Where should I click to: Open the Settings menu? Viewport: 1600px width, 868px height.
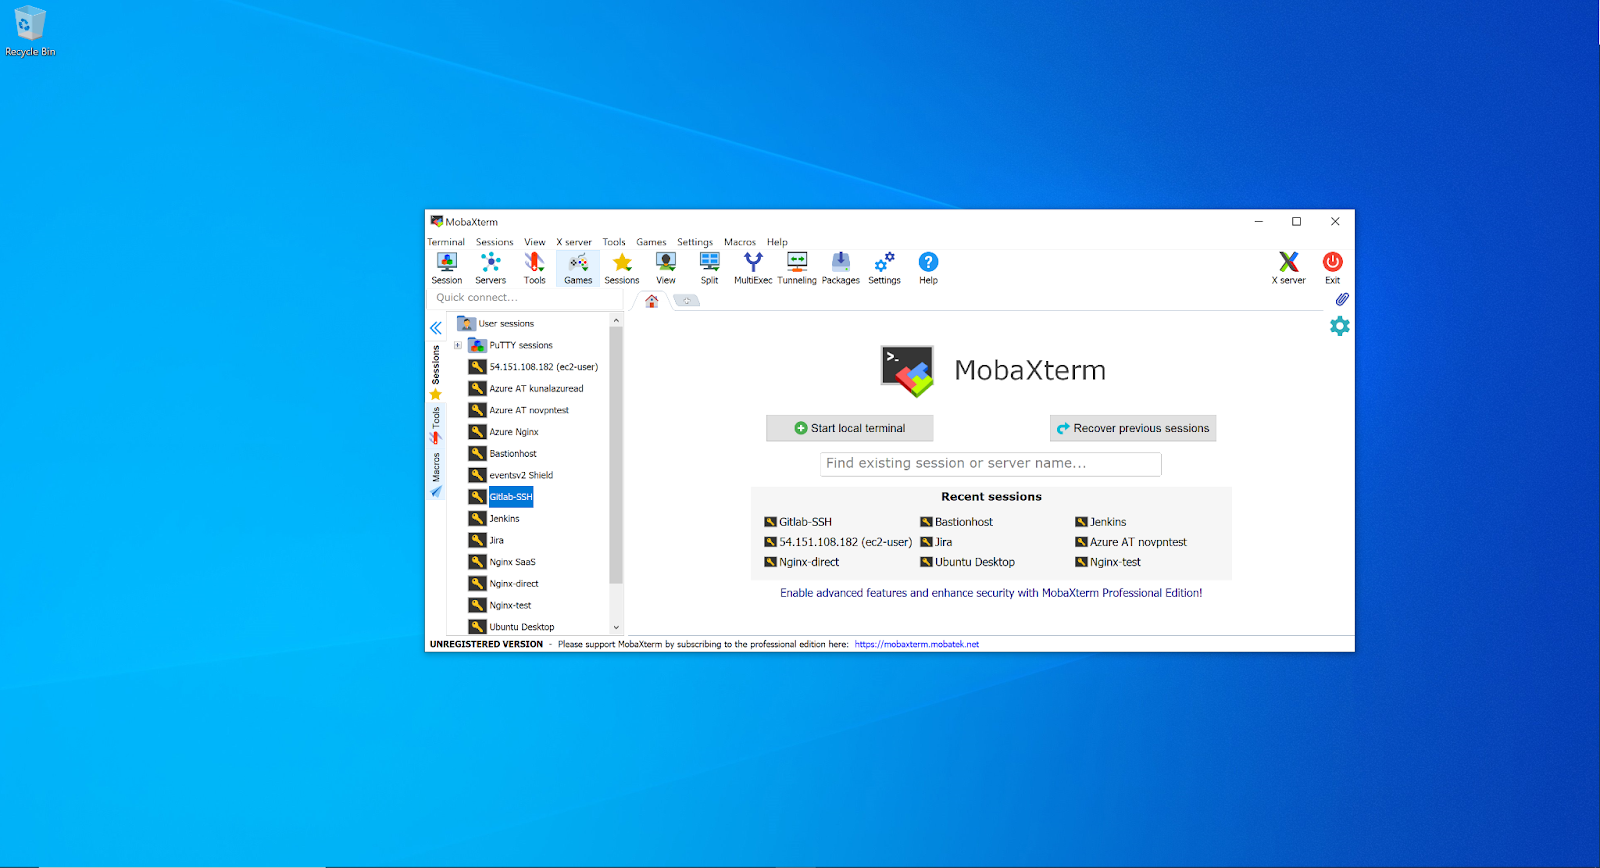695,242
